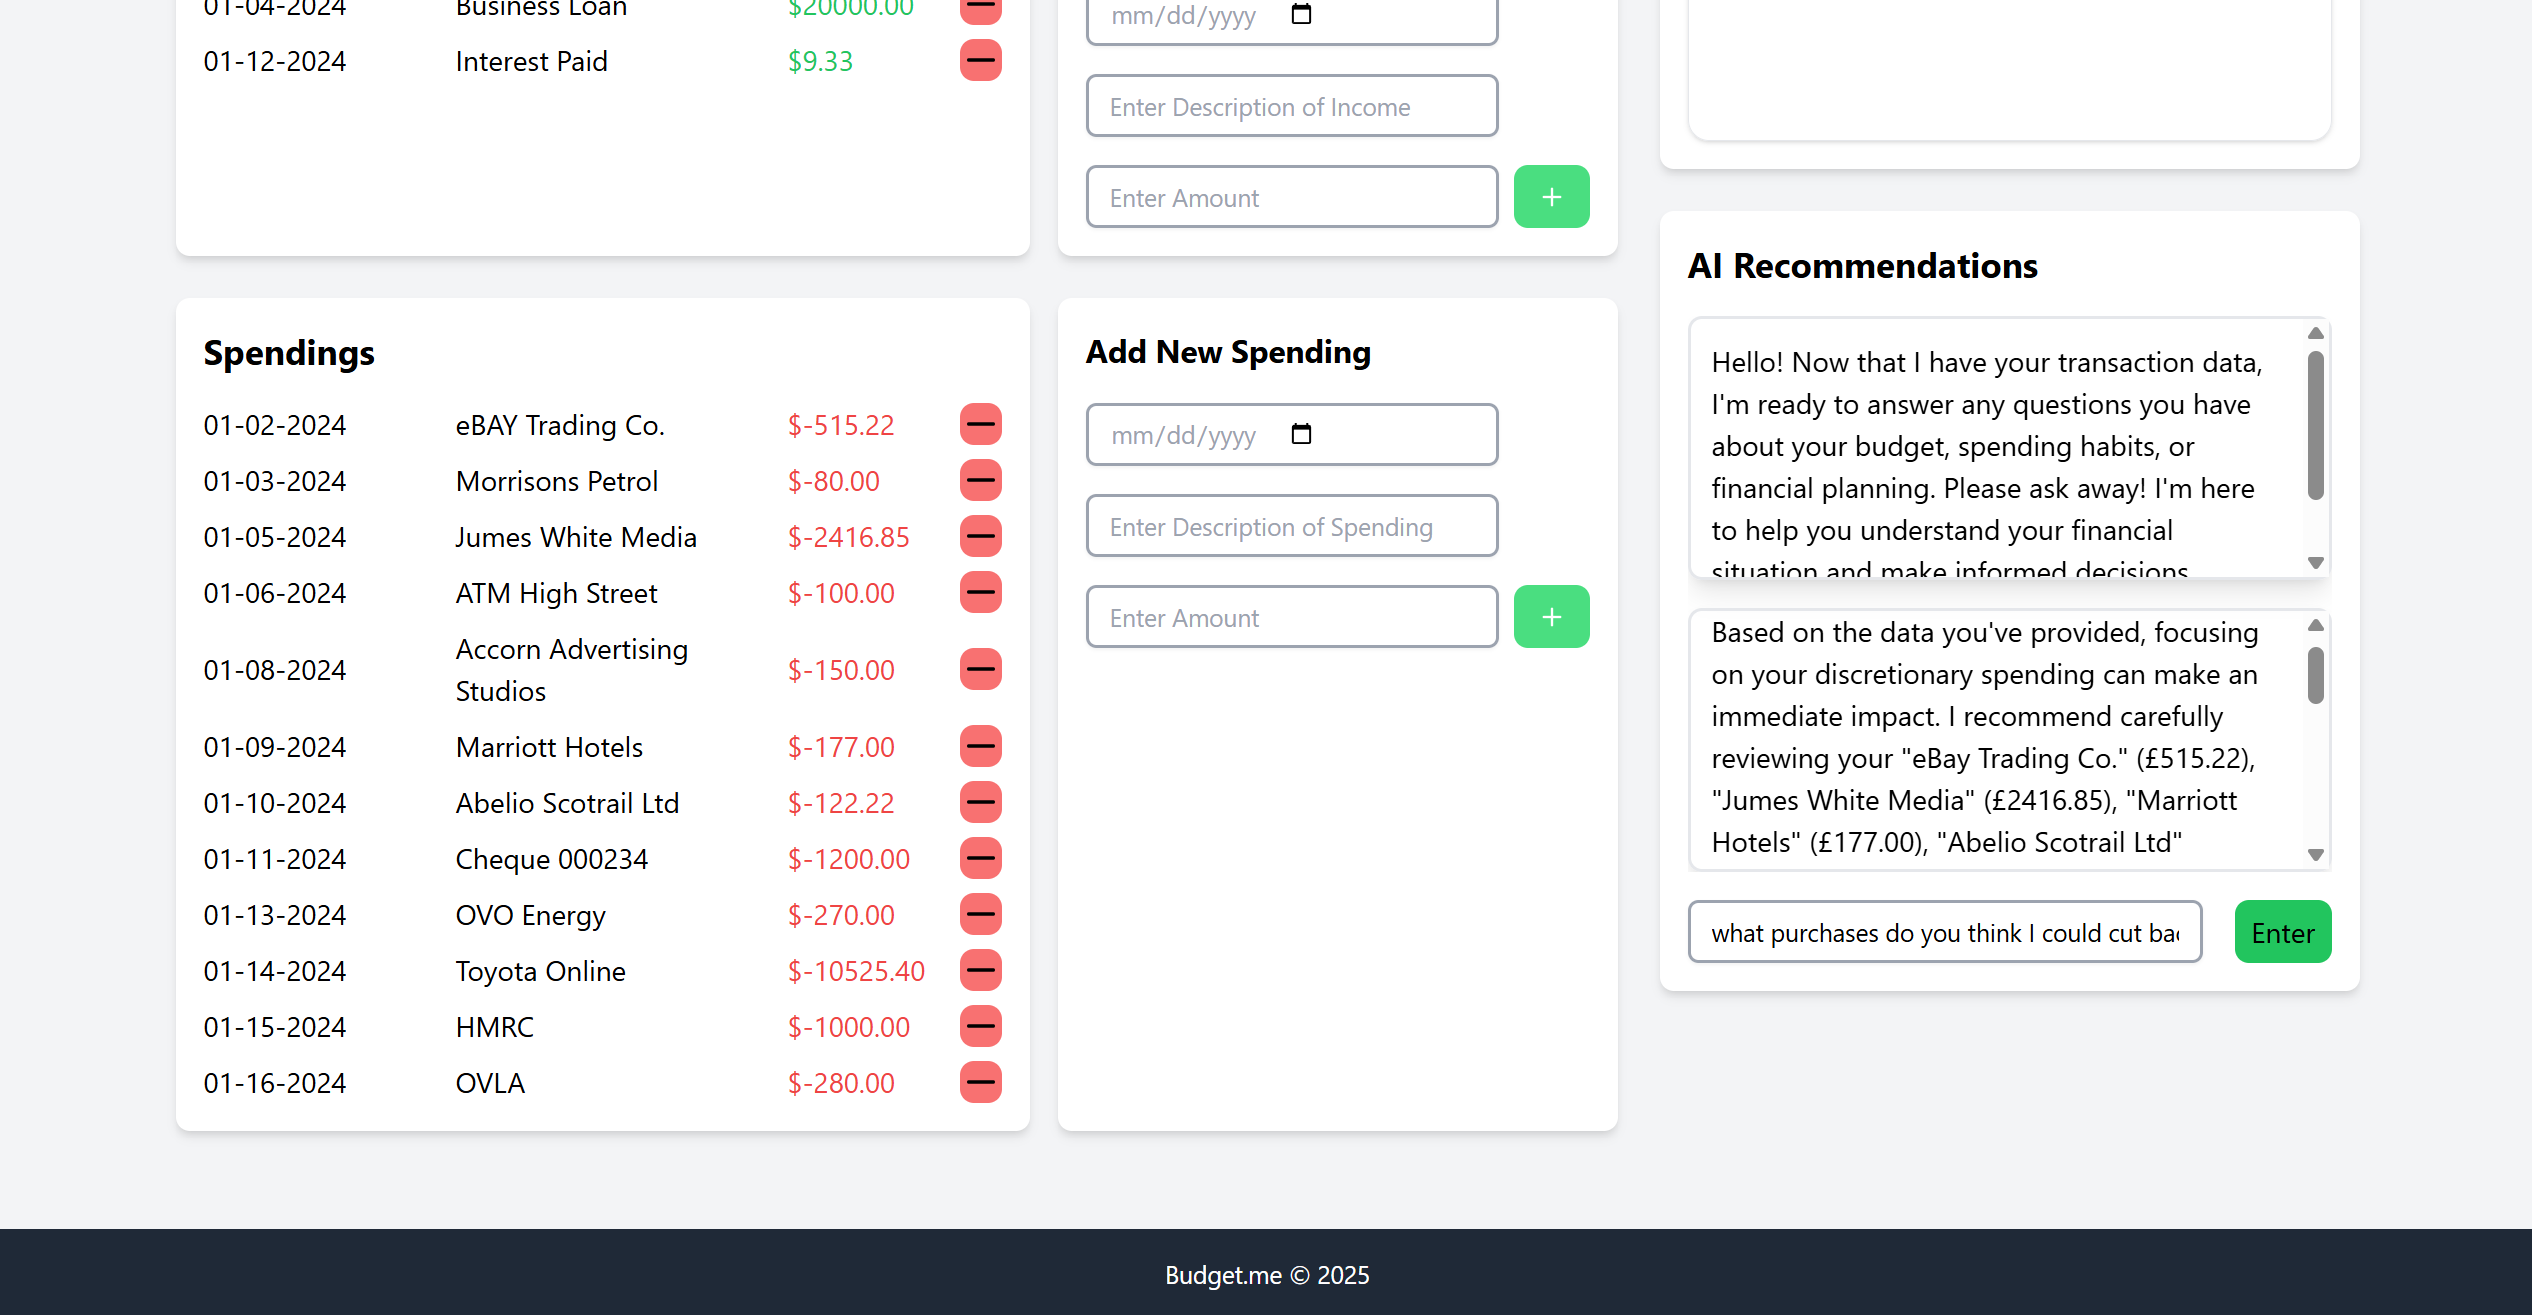
Task: Delete the Morrisons Petrol spending row
Action: [980, 481]
